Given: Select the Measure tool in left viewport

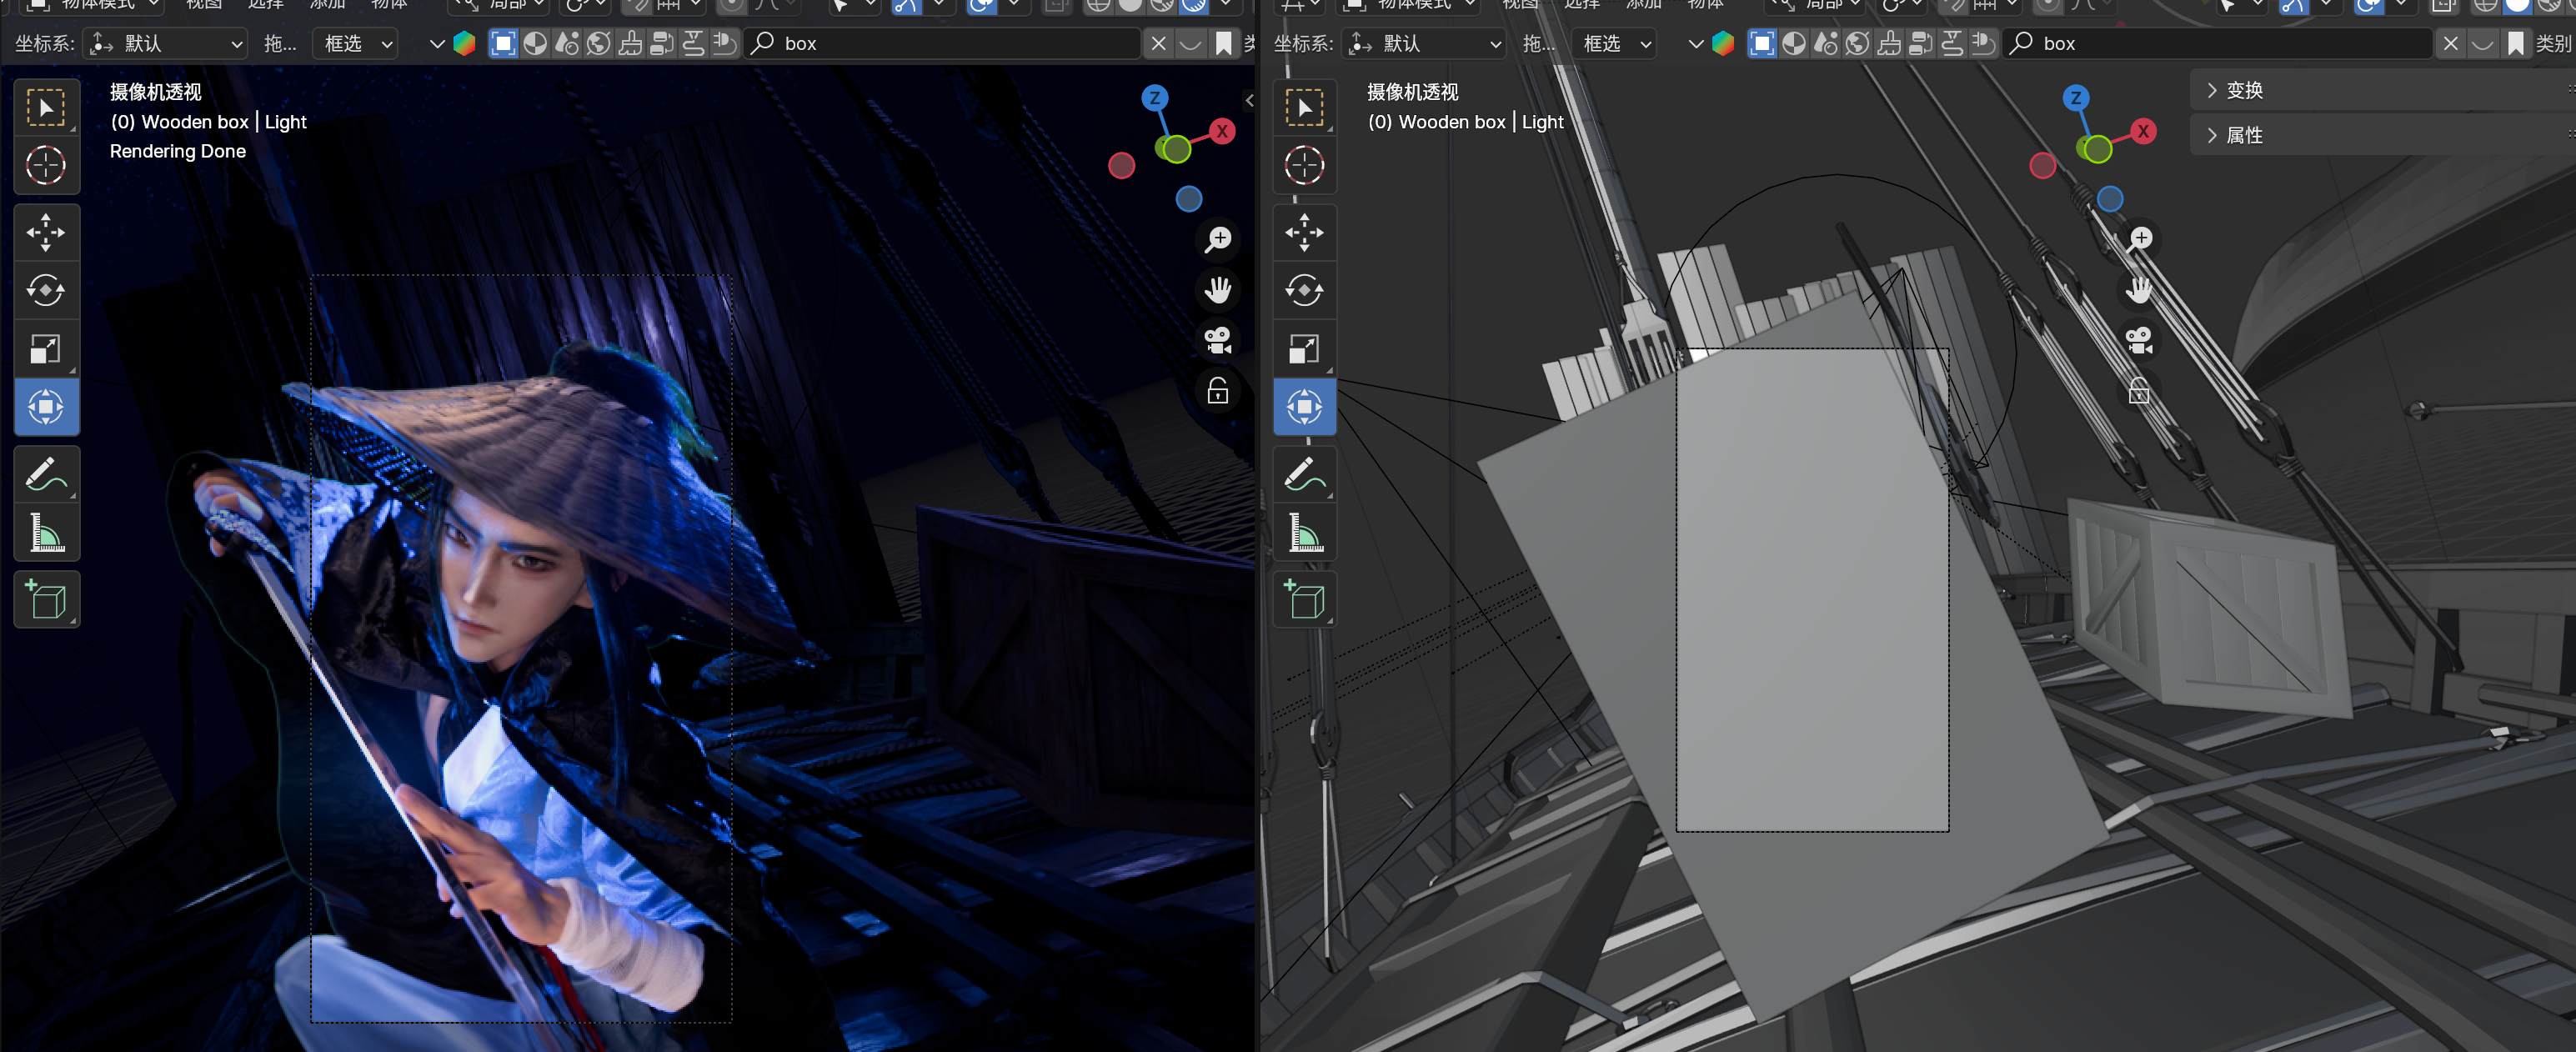Looking at the screenshot, I should tap(46, 532).
